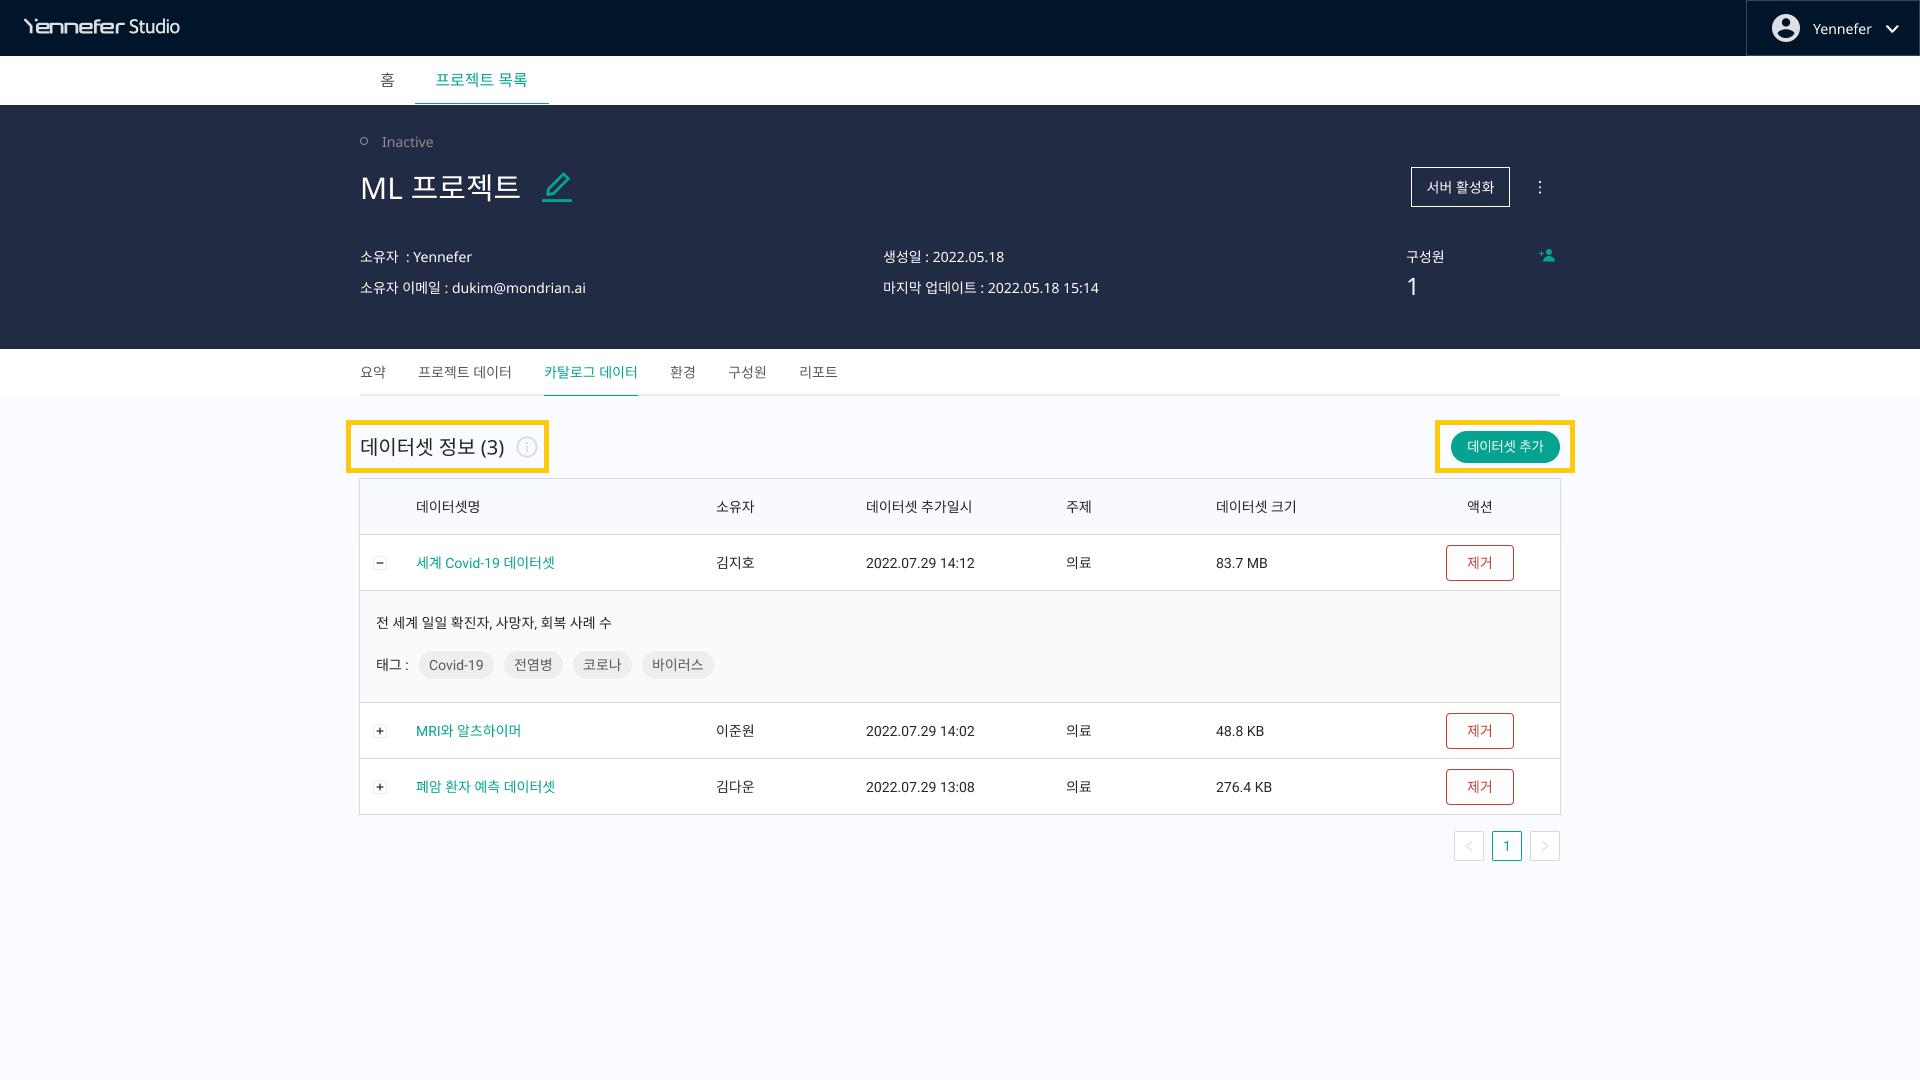Select the 홈 navigation tab

(387, 80)
